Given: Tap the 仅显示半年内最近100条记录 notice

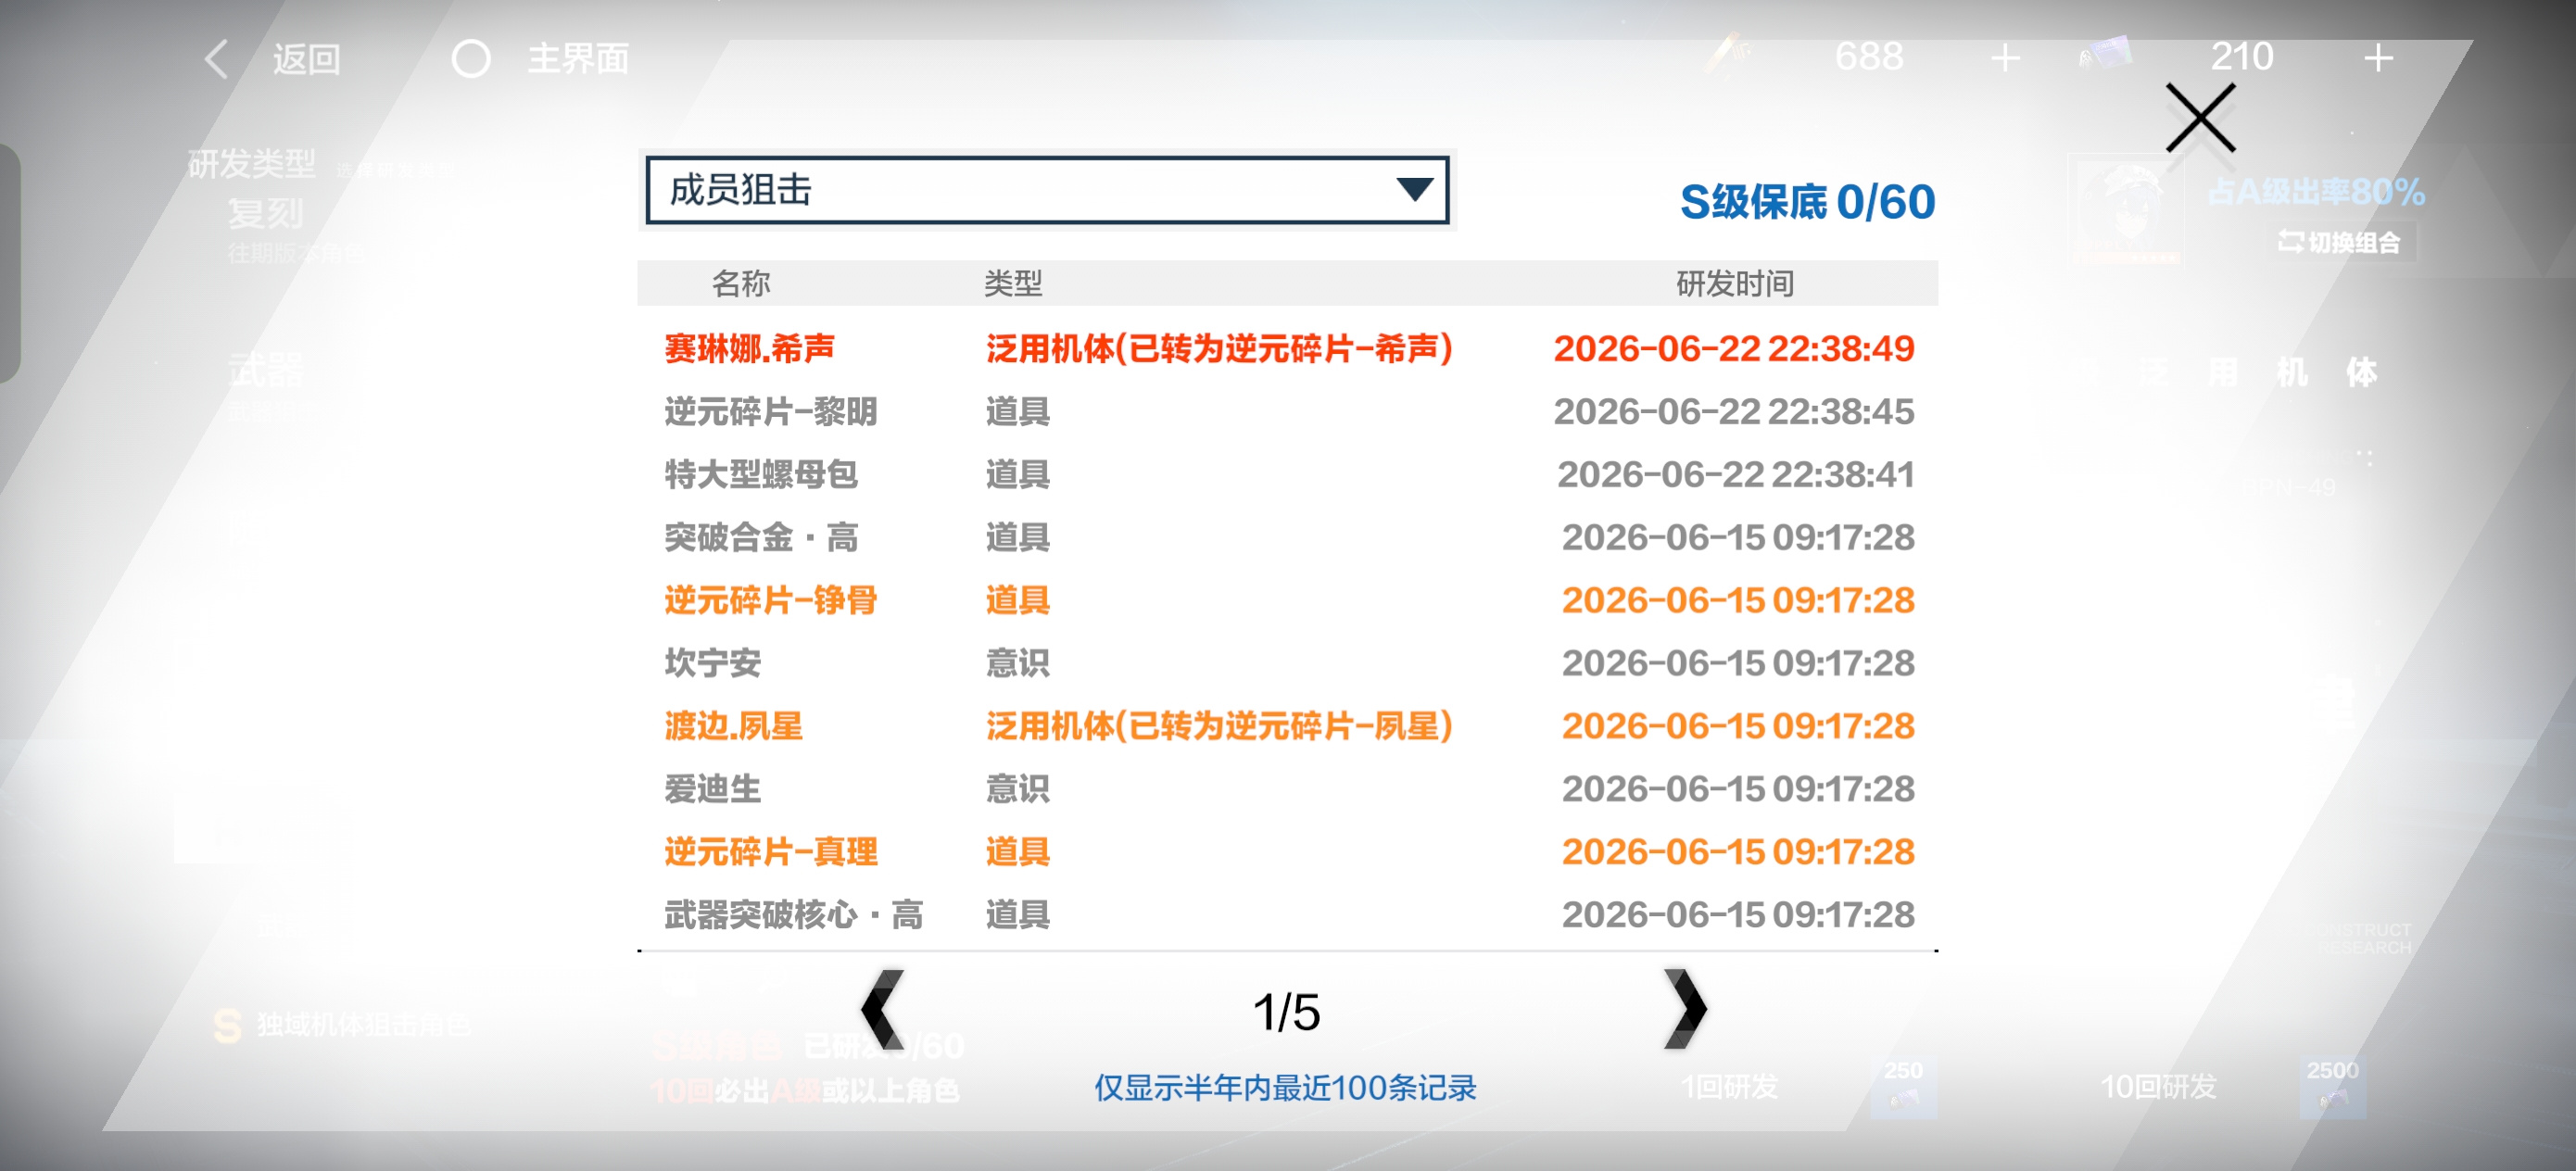Looking at the screenshot, I should [x=1285, y=1088].
